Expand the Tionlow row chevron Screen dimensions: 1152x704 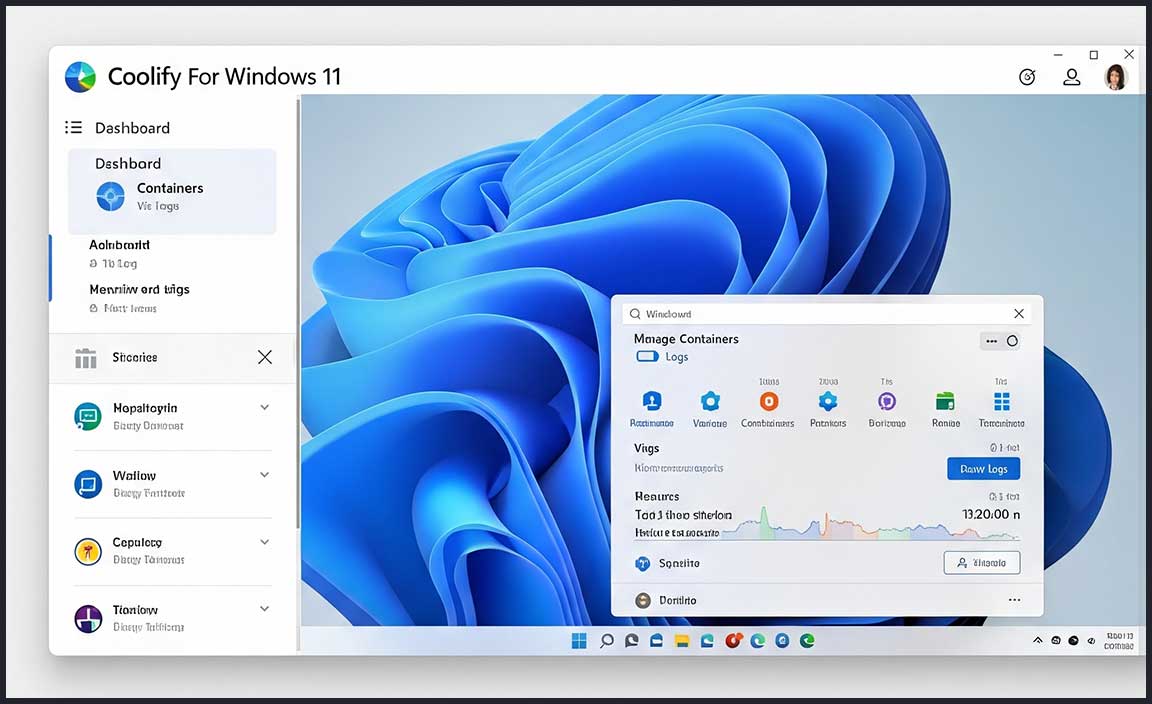click(264, 608)
